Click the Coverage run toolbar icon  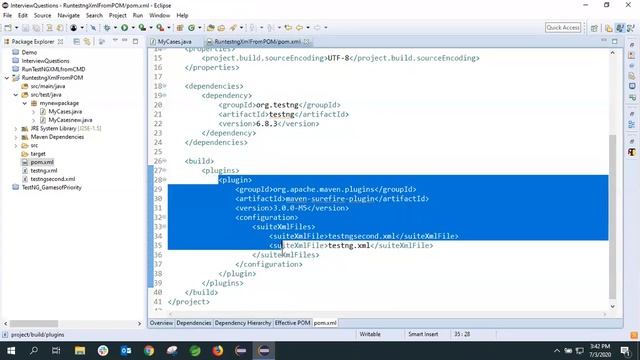point(142,28)
